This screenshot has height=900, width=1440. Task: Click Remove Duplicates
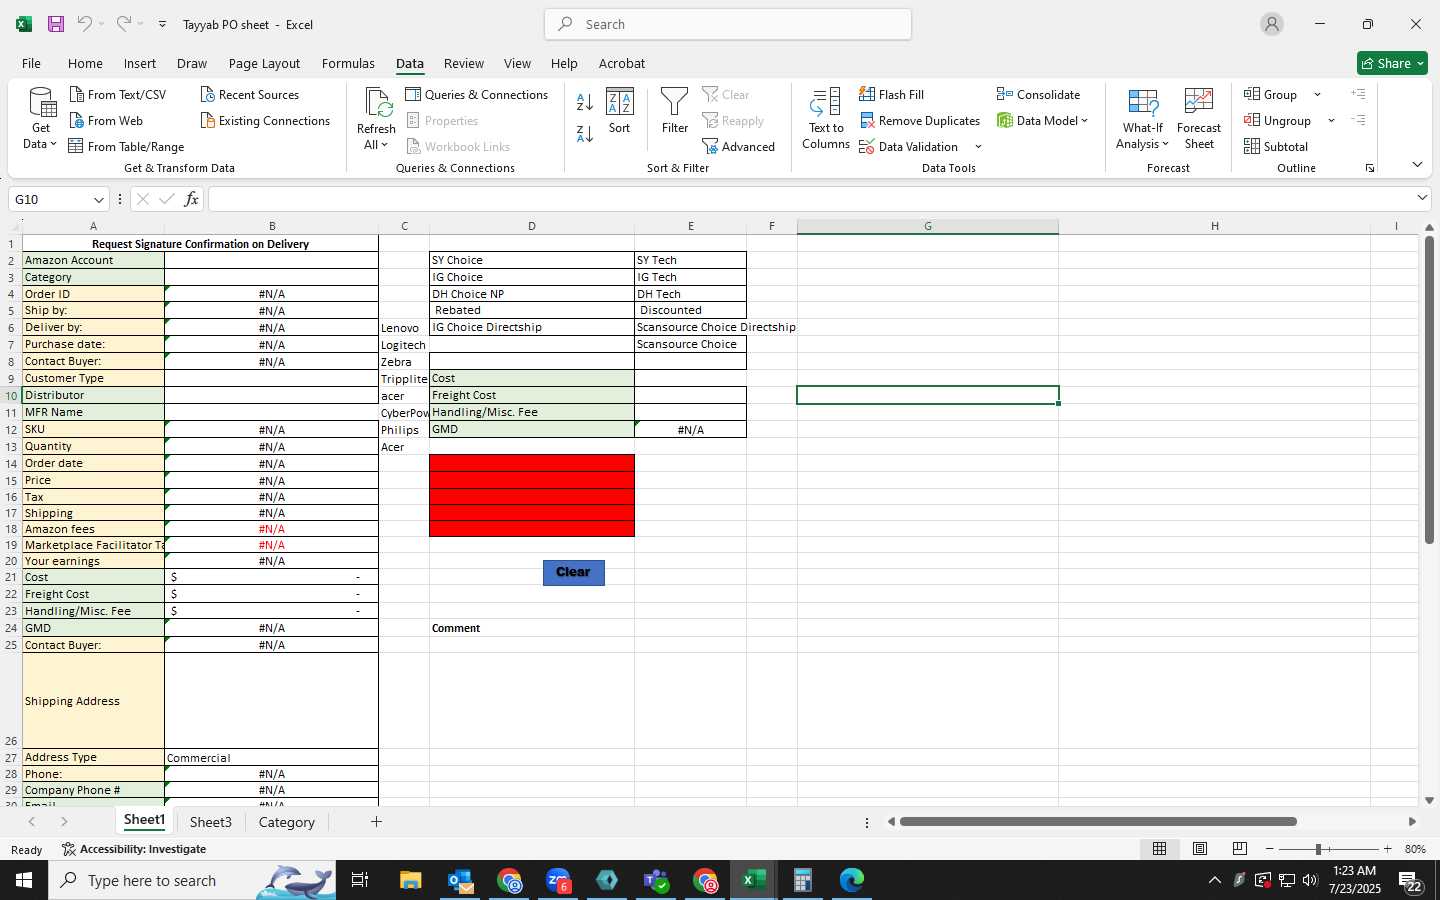point(920,120)
